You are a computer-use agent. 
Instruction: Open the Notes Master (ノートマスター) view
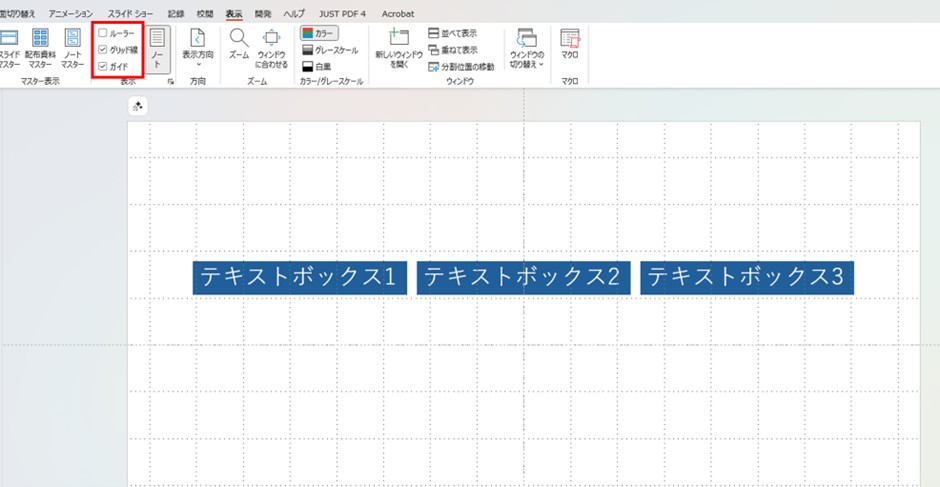click(x=73, y=46)
